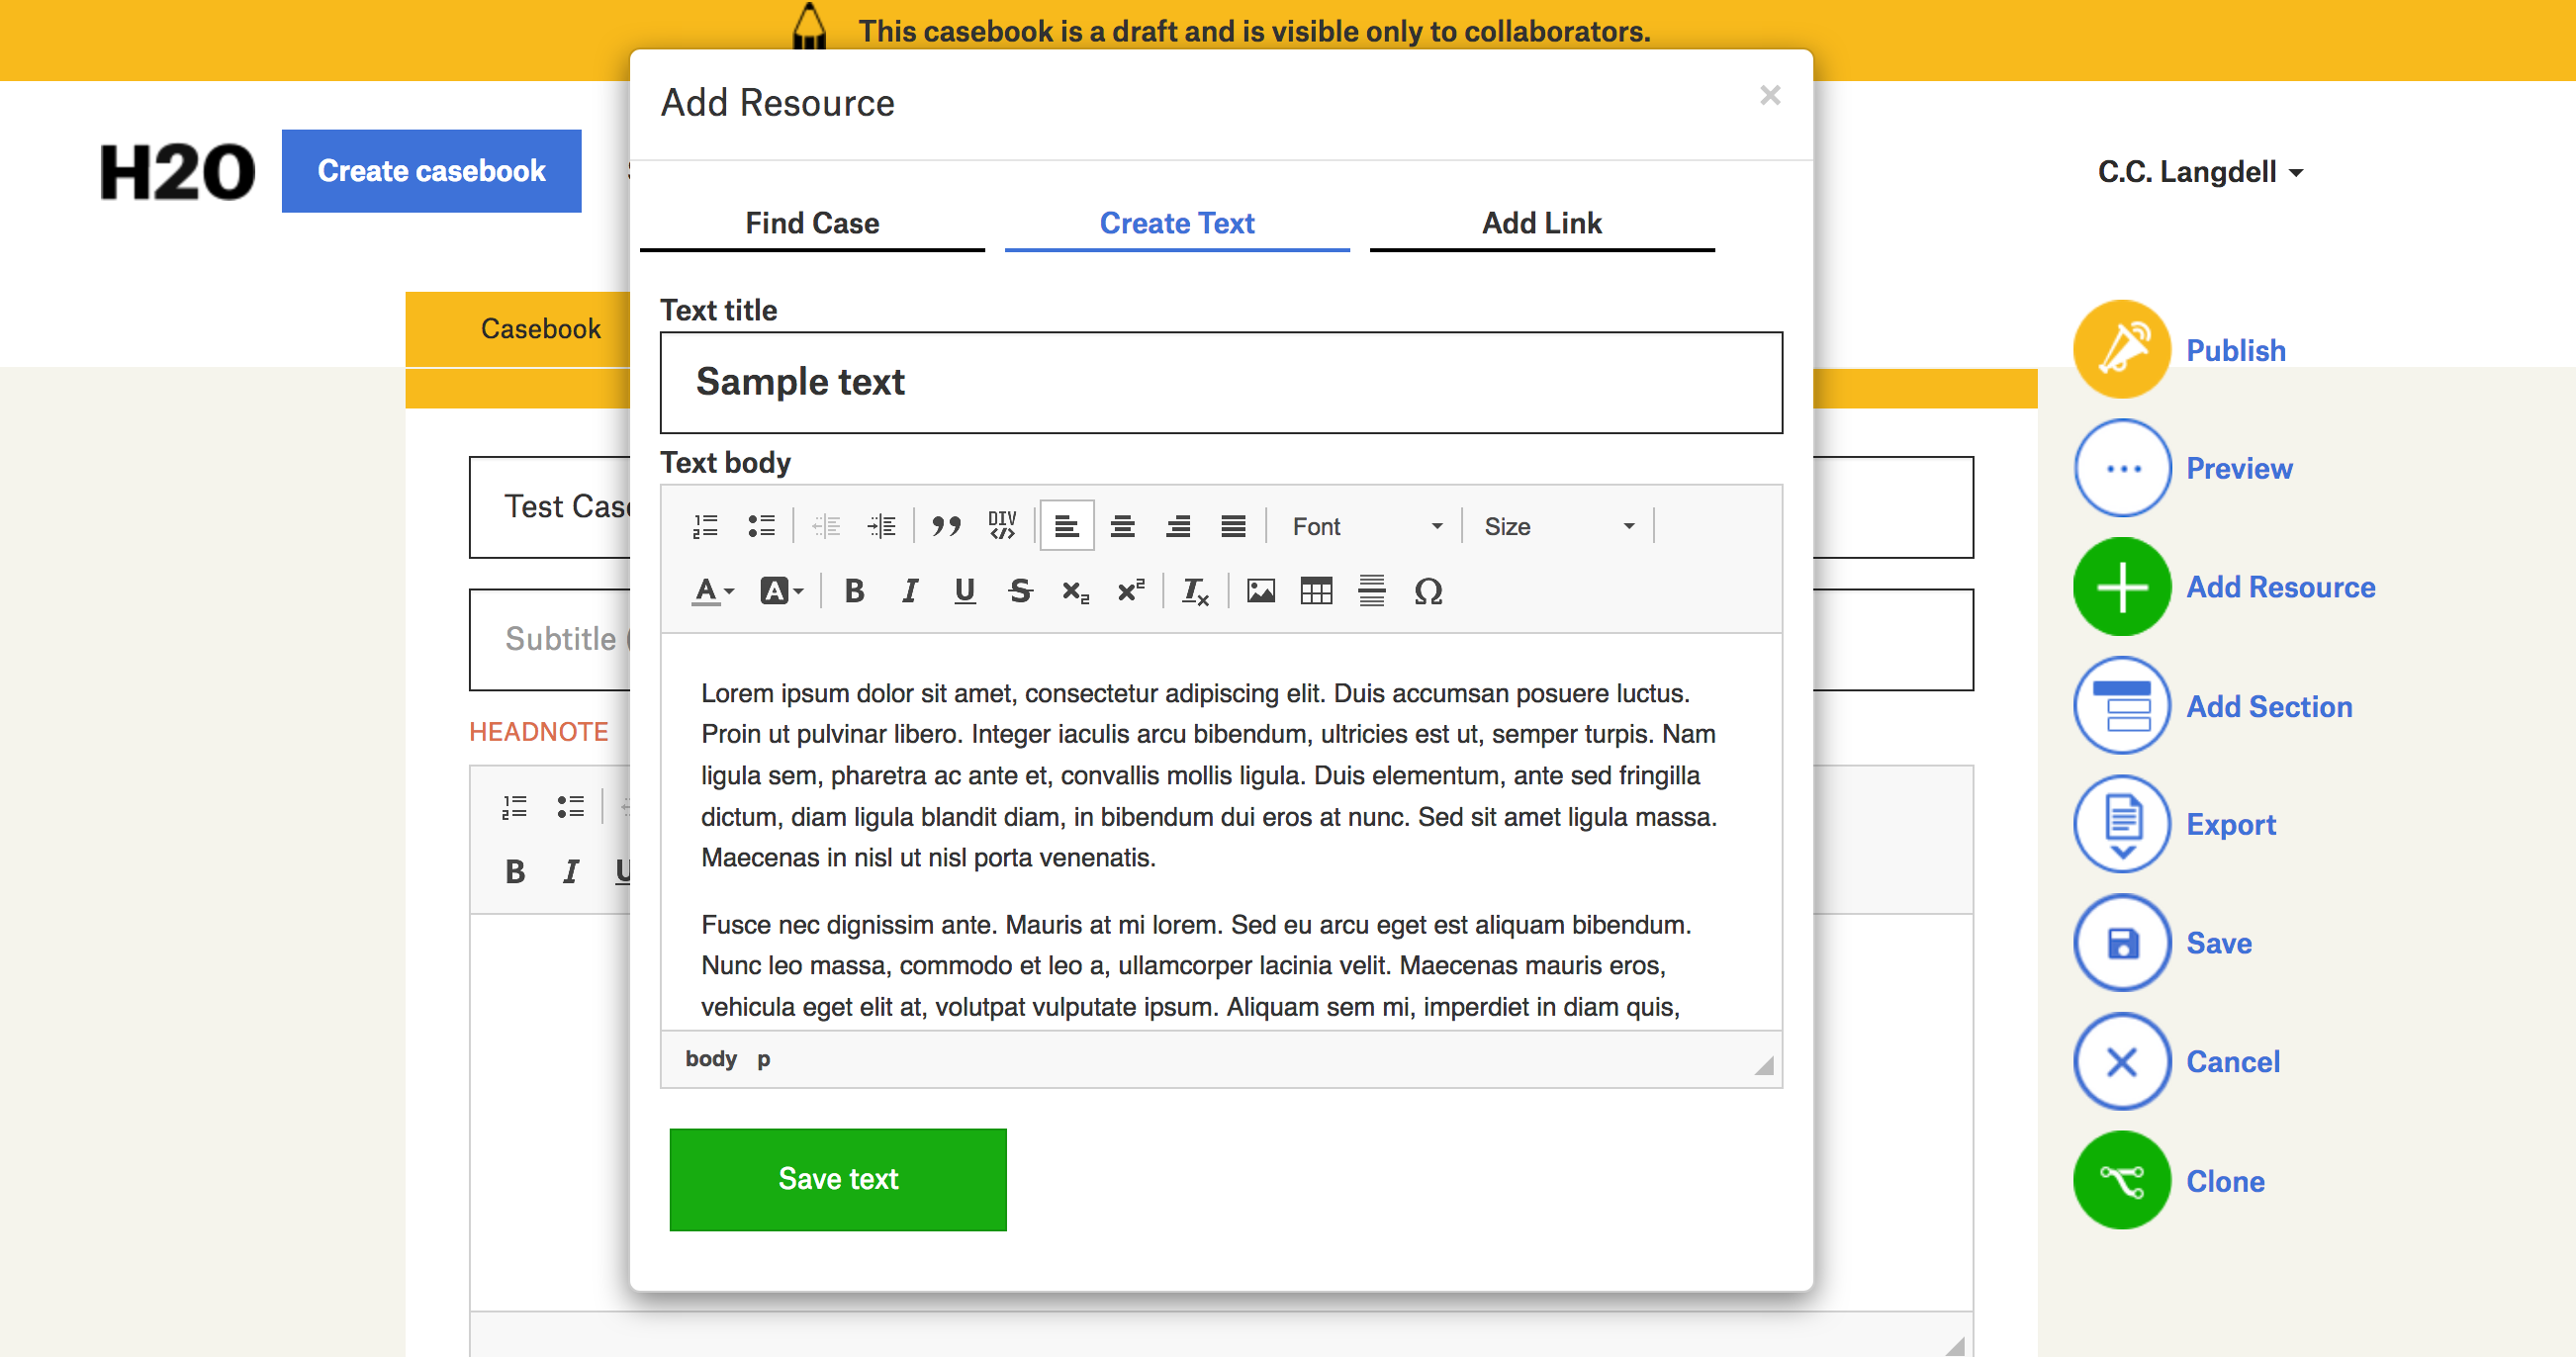Insert numbered list in Headnote editor
2576x1357 pixels.
tap(515, 806)
